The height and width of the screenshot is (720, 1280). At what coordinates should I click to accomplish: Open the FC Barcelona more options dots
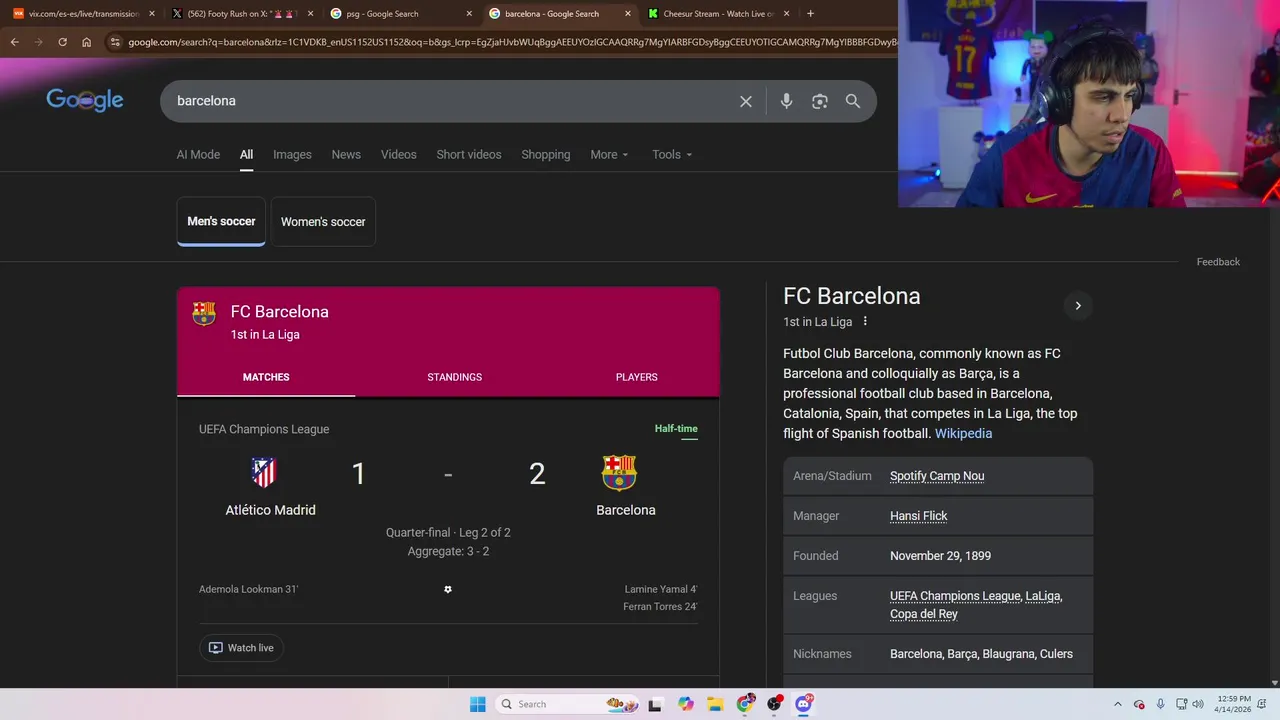[x=865, y=321]
